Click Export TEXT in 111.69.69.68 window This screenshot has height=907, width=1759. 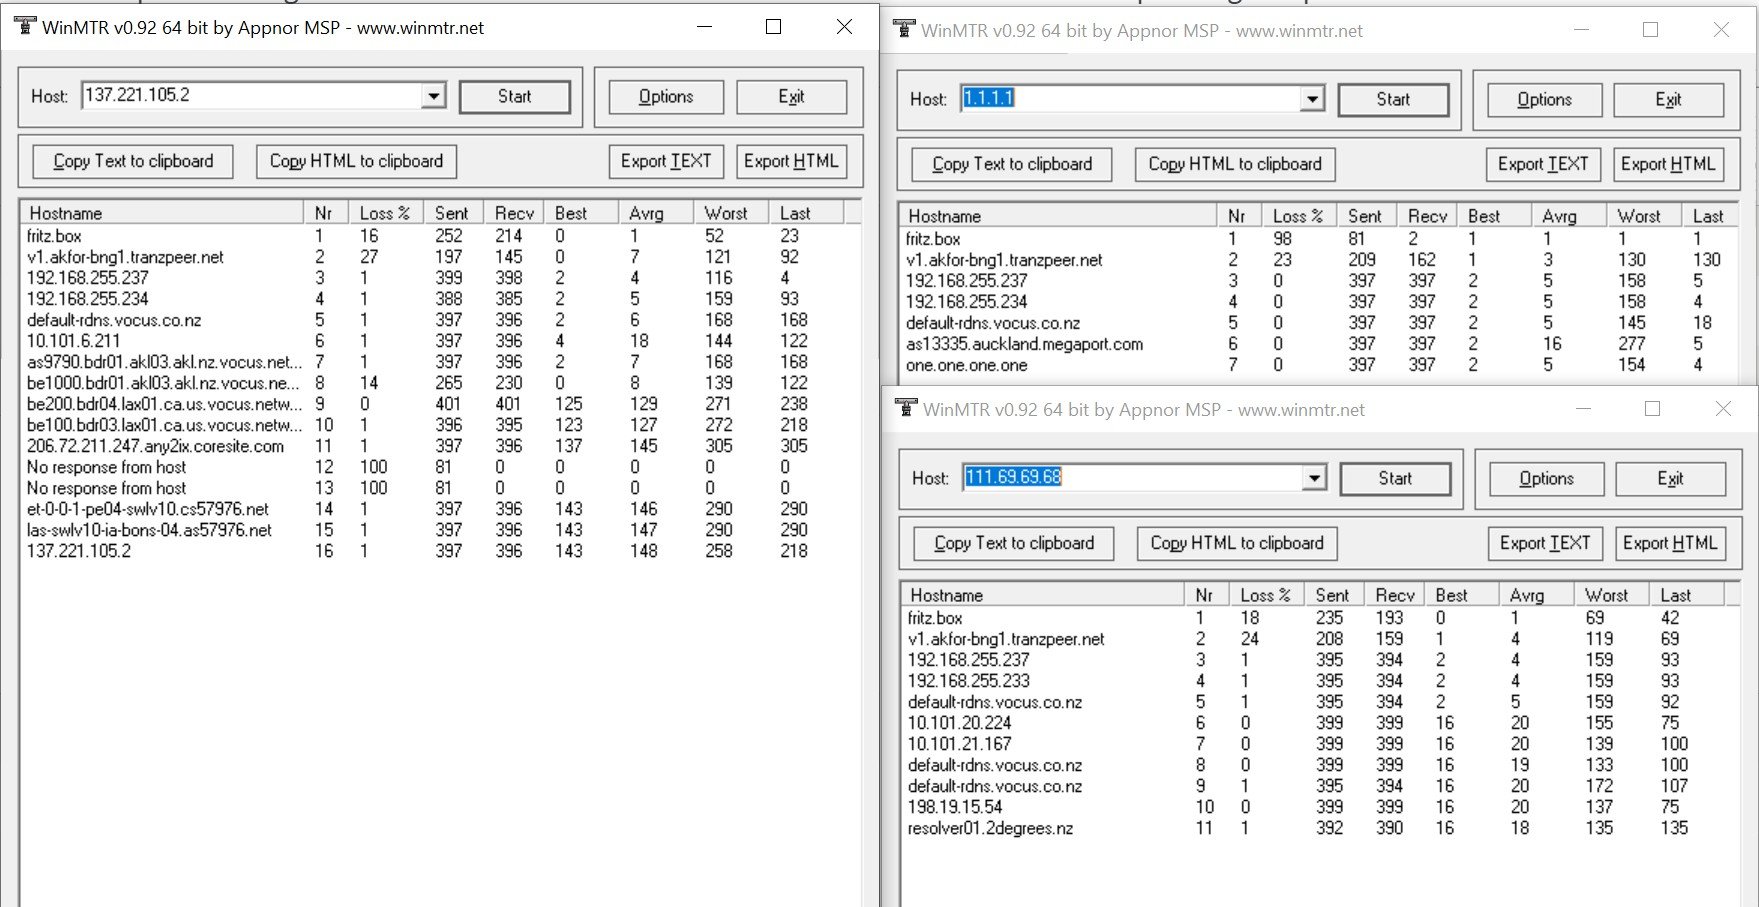[x=1545, y=544]
